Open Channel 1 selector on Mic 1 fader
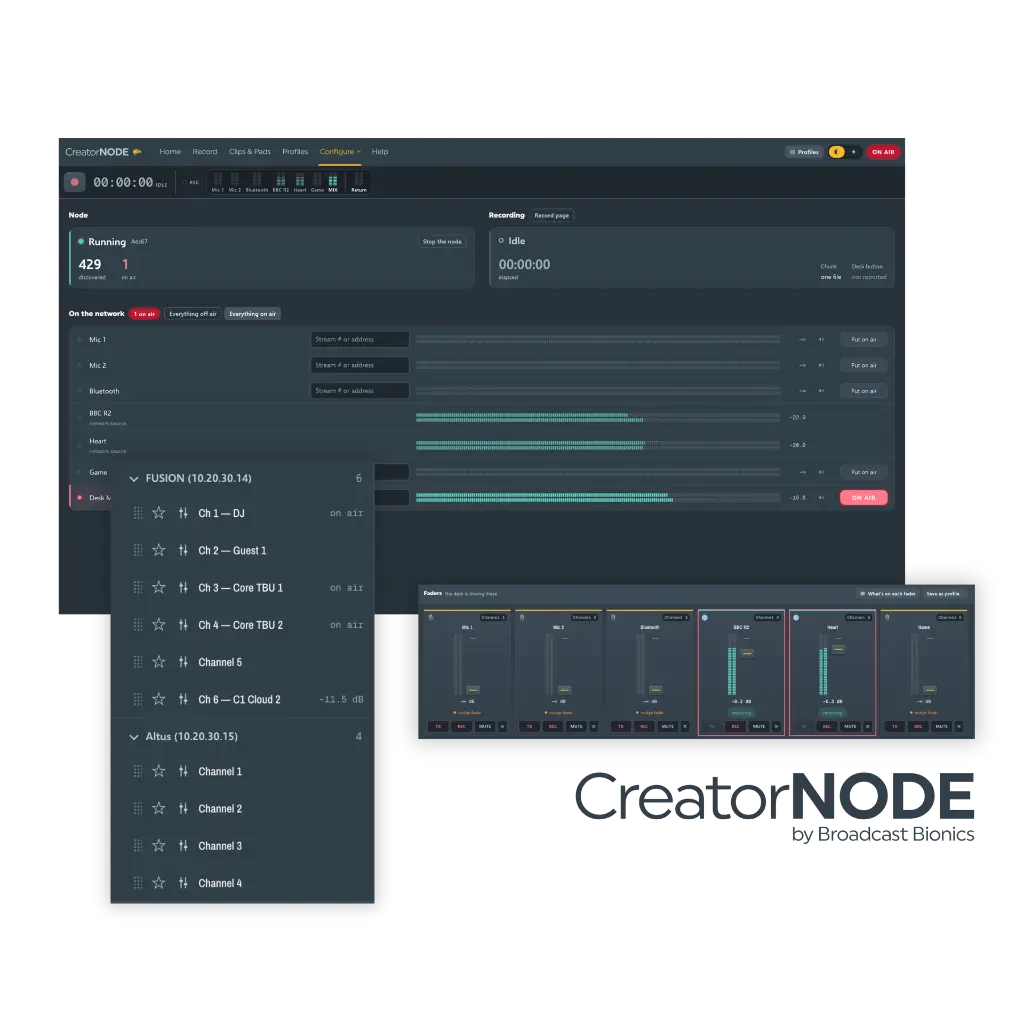Image resolution: width=1024 pixels, height=1024 pixels. point(494,617)
